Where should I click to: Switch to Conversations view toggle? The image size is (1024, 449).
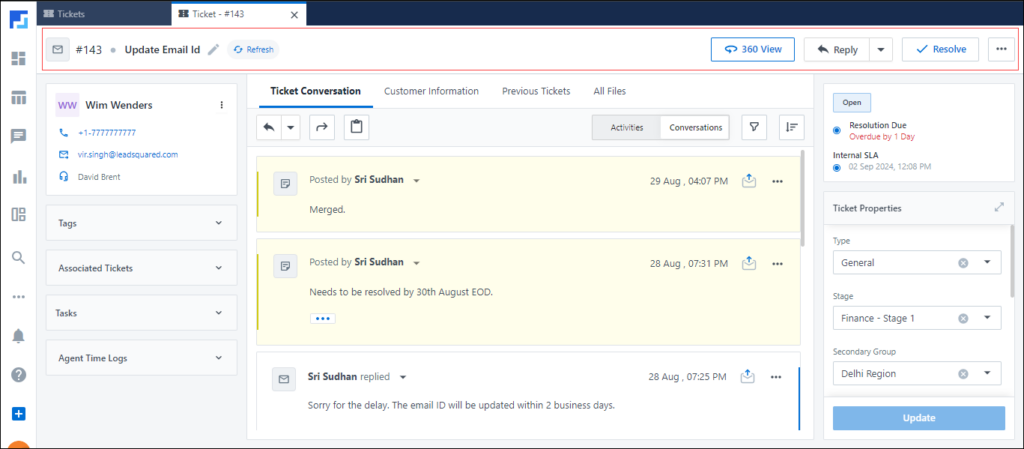[695, 127]
